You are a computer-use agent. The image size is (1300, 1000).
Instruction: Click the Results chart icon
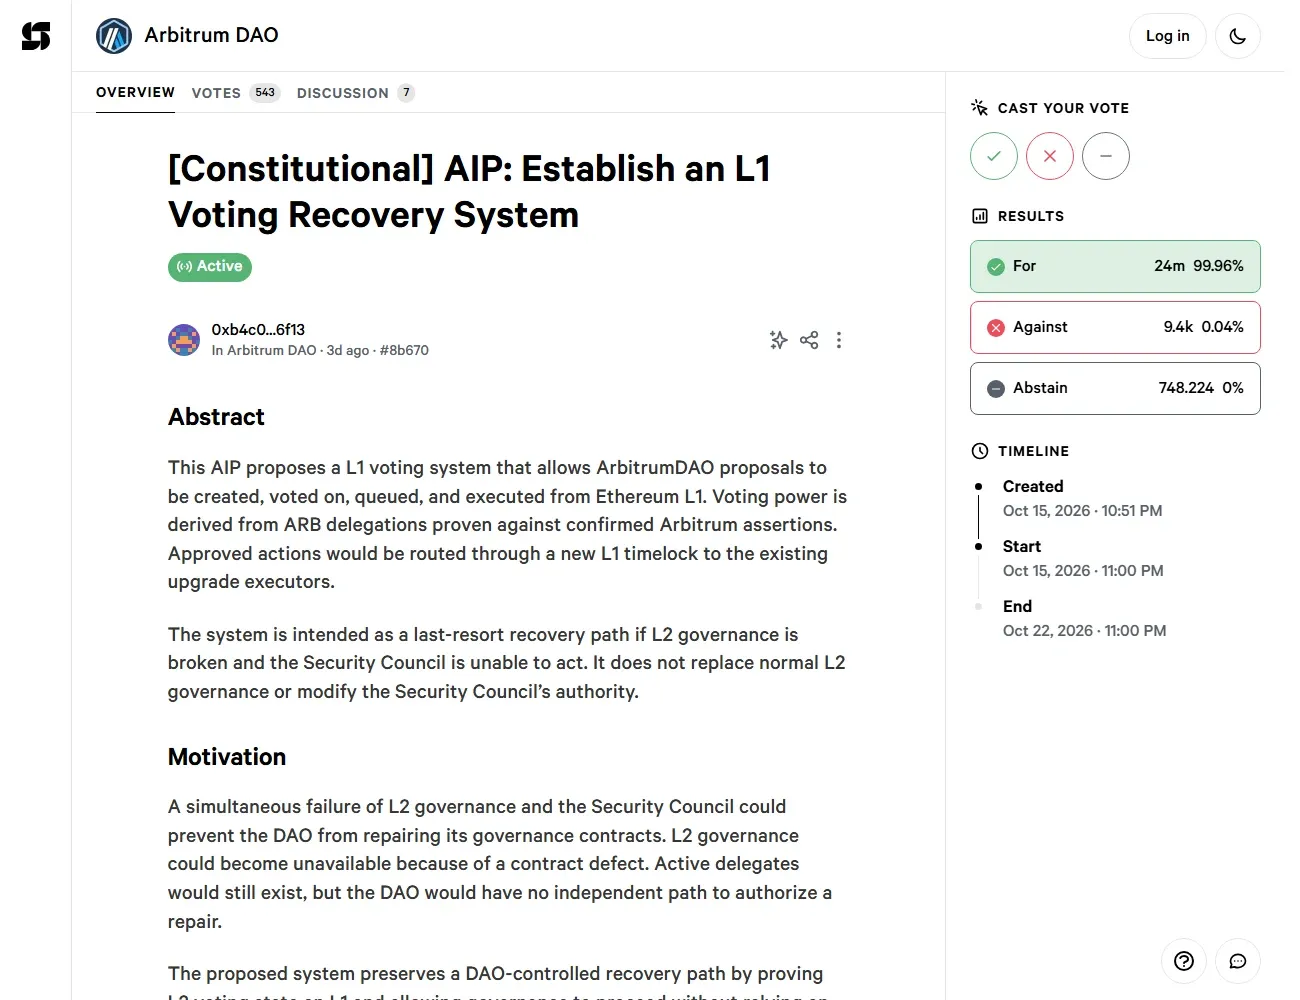point(980,216)
